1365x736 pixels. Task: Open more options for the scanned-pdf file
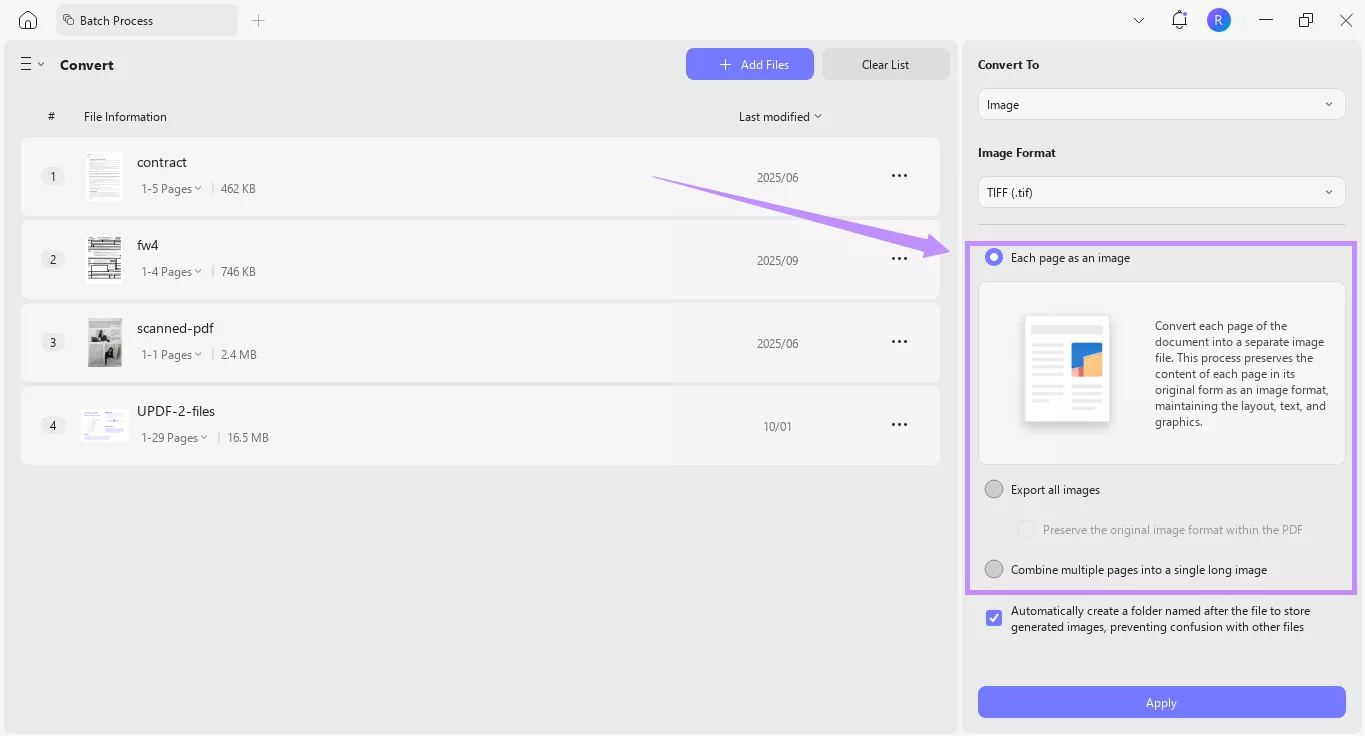pos(898,341)
